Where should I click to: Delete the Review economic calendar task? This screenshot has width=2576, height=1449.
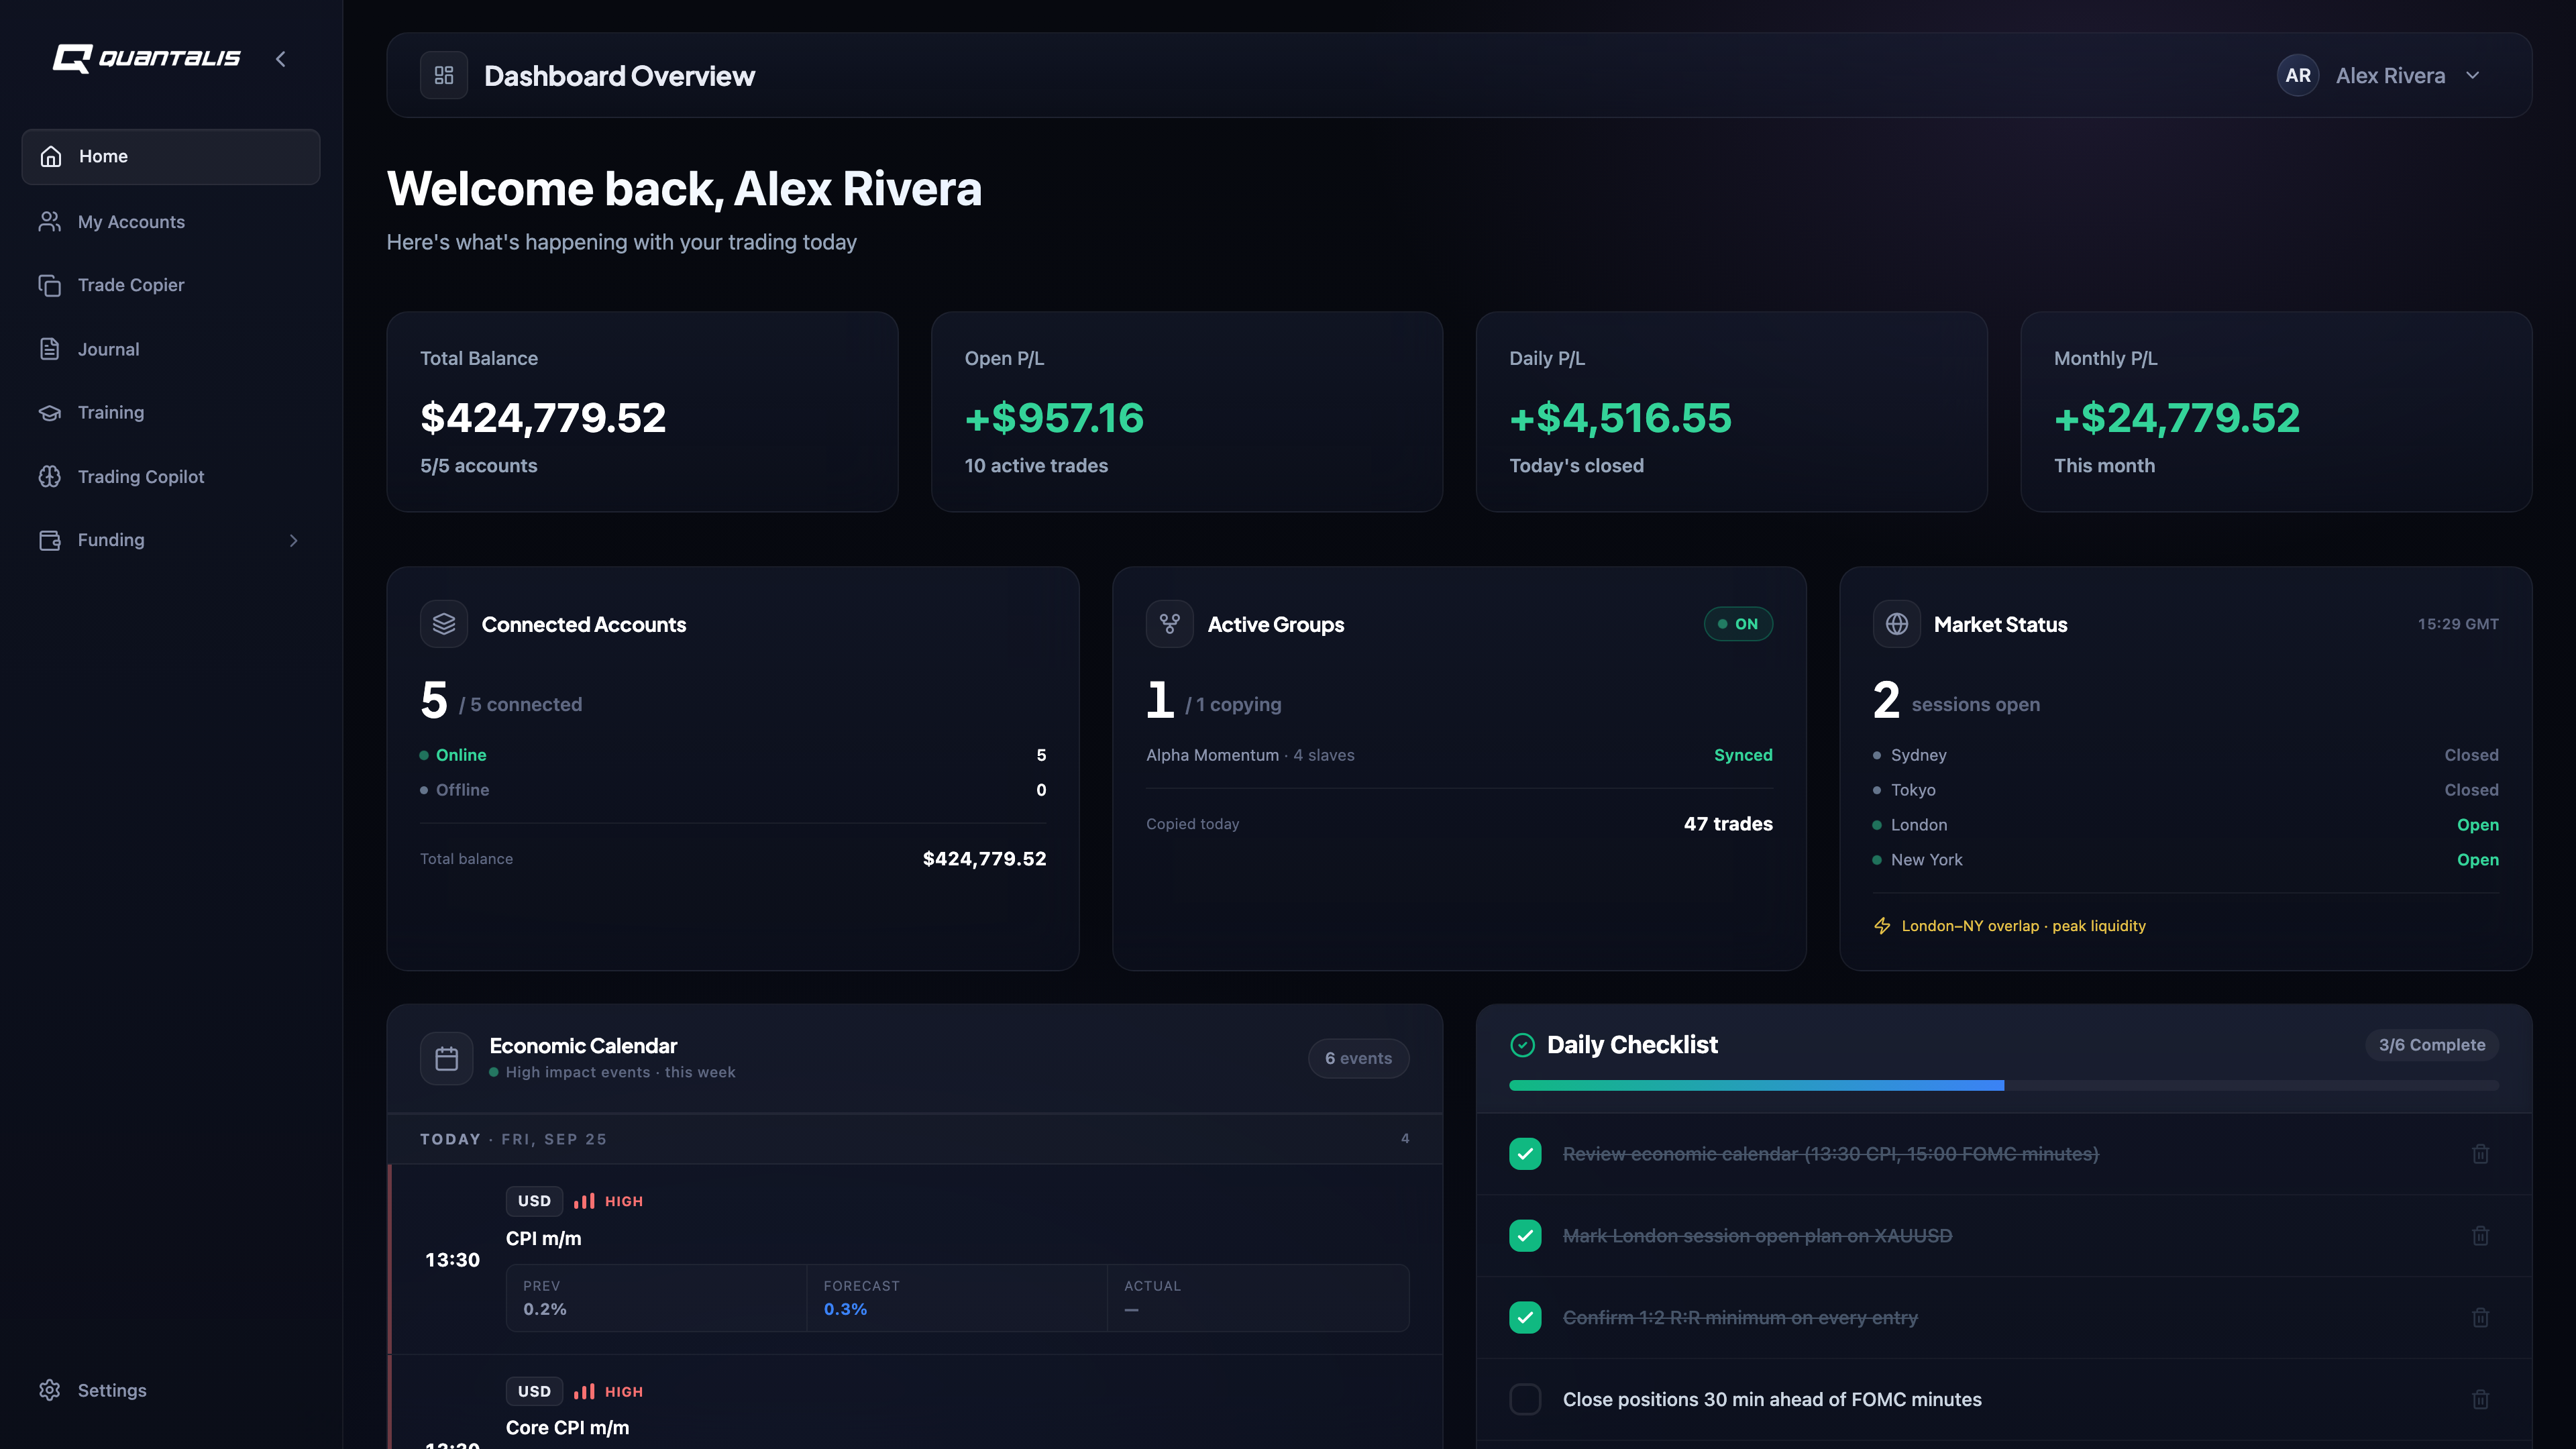coord(2481,1154)
